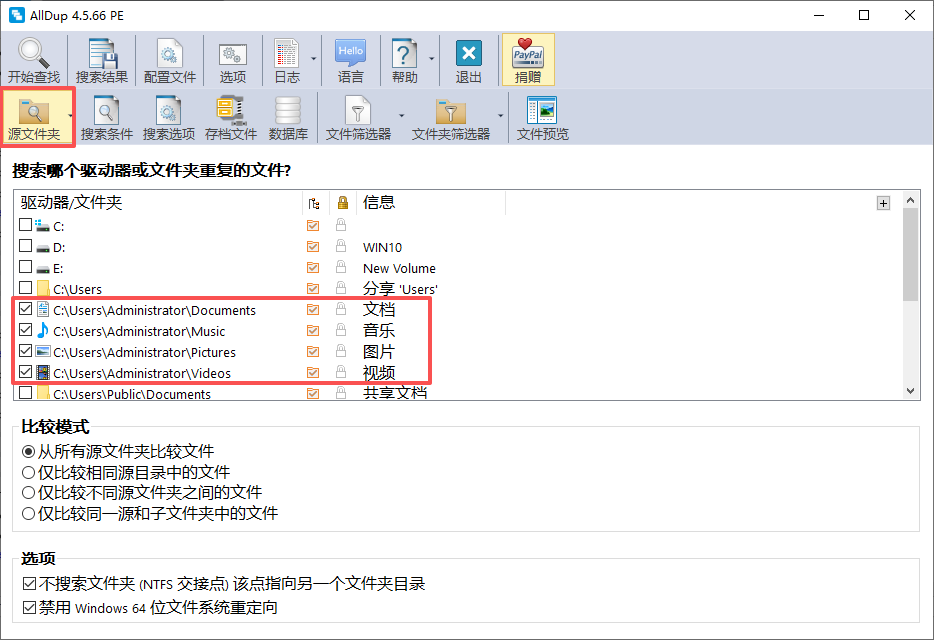Screen dimensions: 934x640
Task: Toggle subfolder icon for Pictures row
Action: coord(313,352)
